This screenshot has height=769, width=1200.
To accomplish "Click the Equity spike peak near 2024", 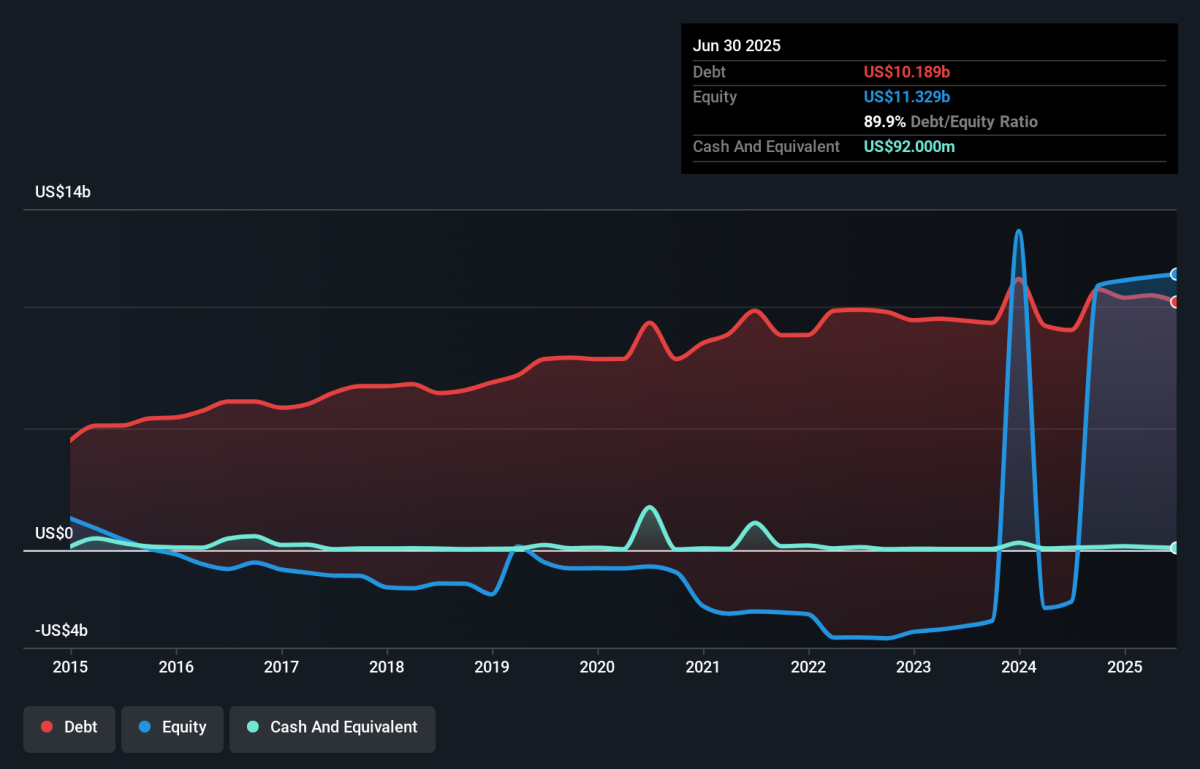I will (x=1019, y=231).
